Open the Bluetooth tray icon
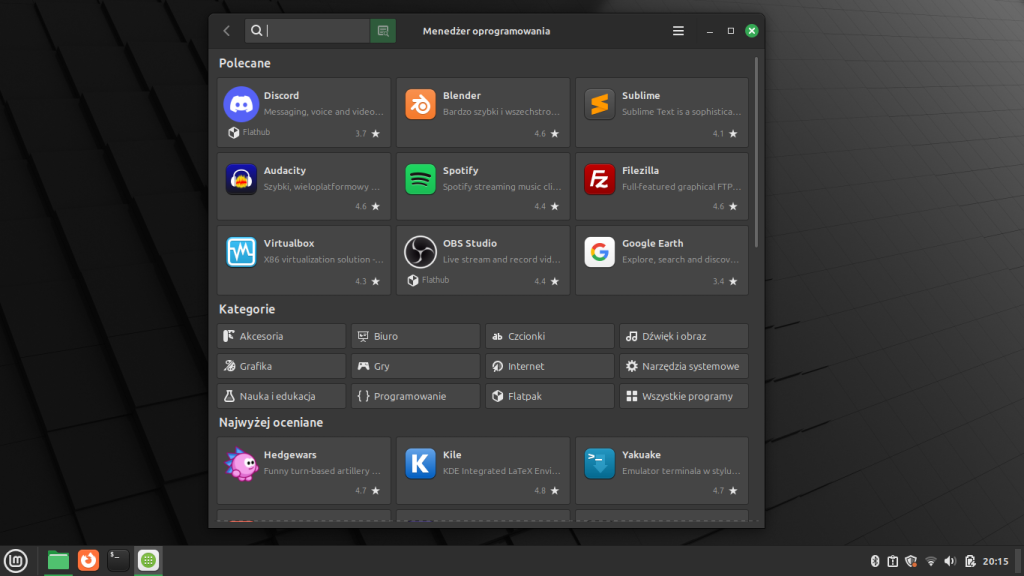 (875, 561)
